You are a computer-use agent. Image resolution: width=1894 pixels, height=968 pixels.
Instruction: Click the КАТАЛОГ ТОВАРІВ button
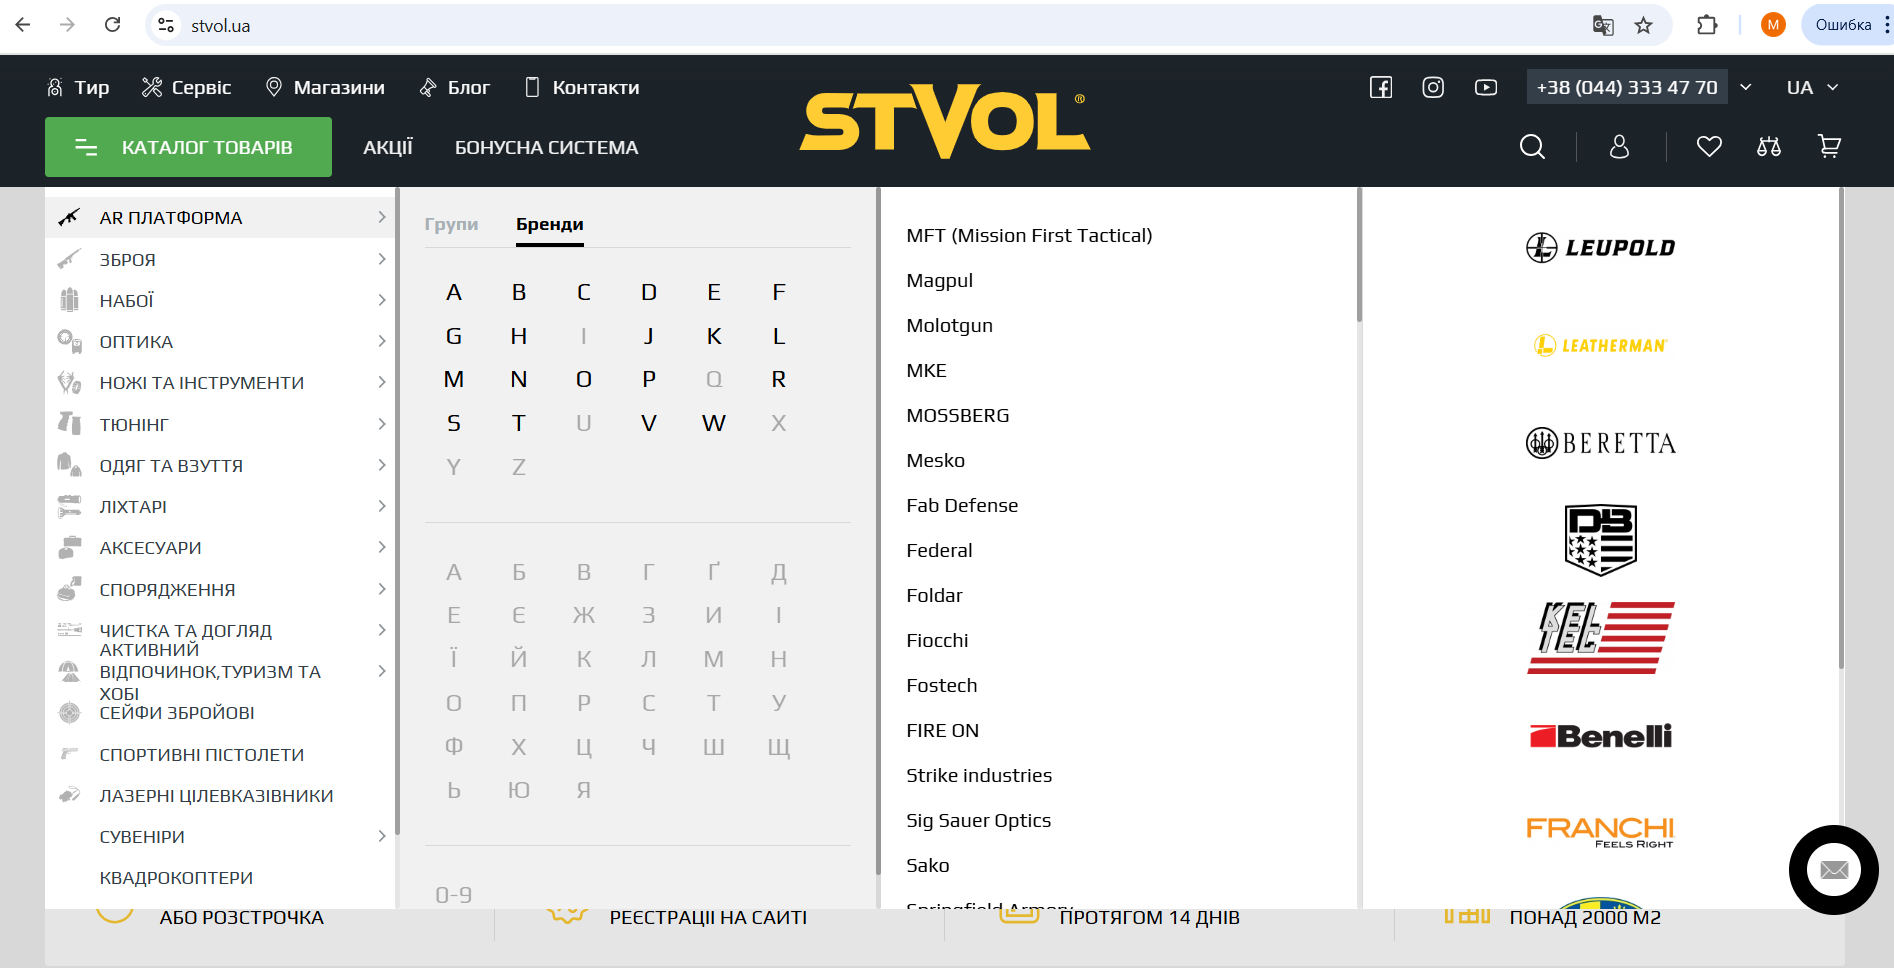pyautogui.click(x=188, y=147)
